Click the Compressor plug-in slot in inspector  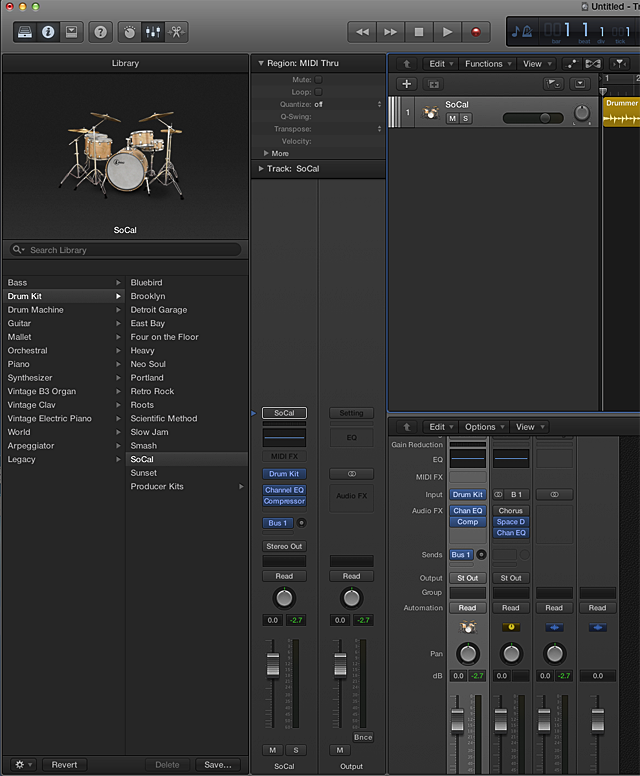[284, 501]
